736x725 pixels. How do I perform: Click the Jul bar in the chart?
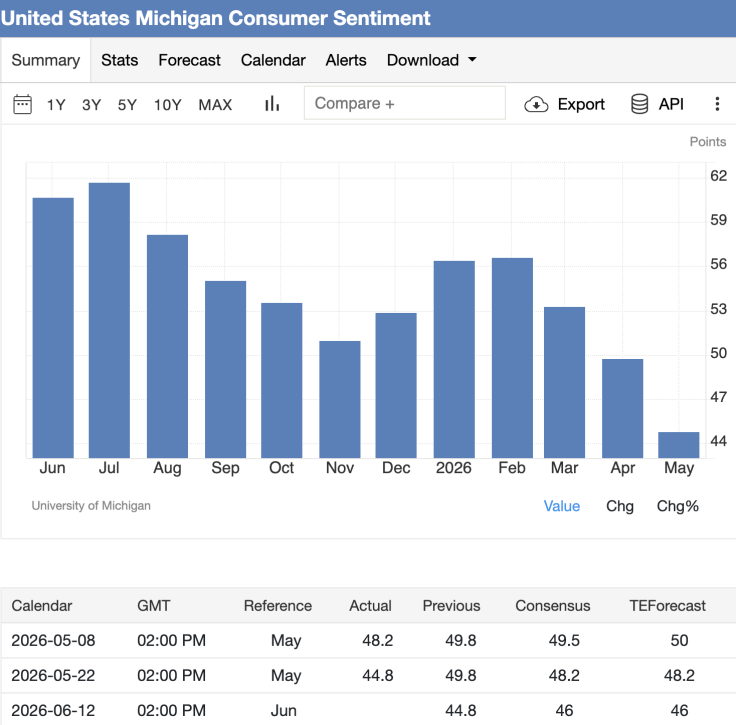click(x=109, y=320)
